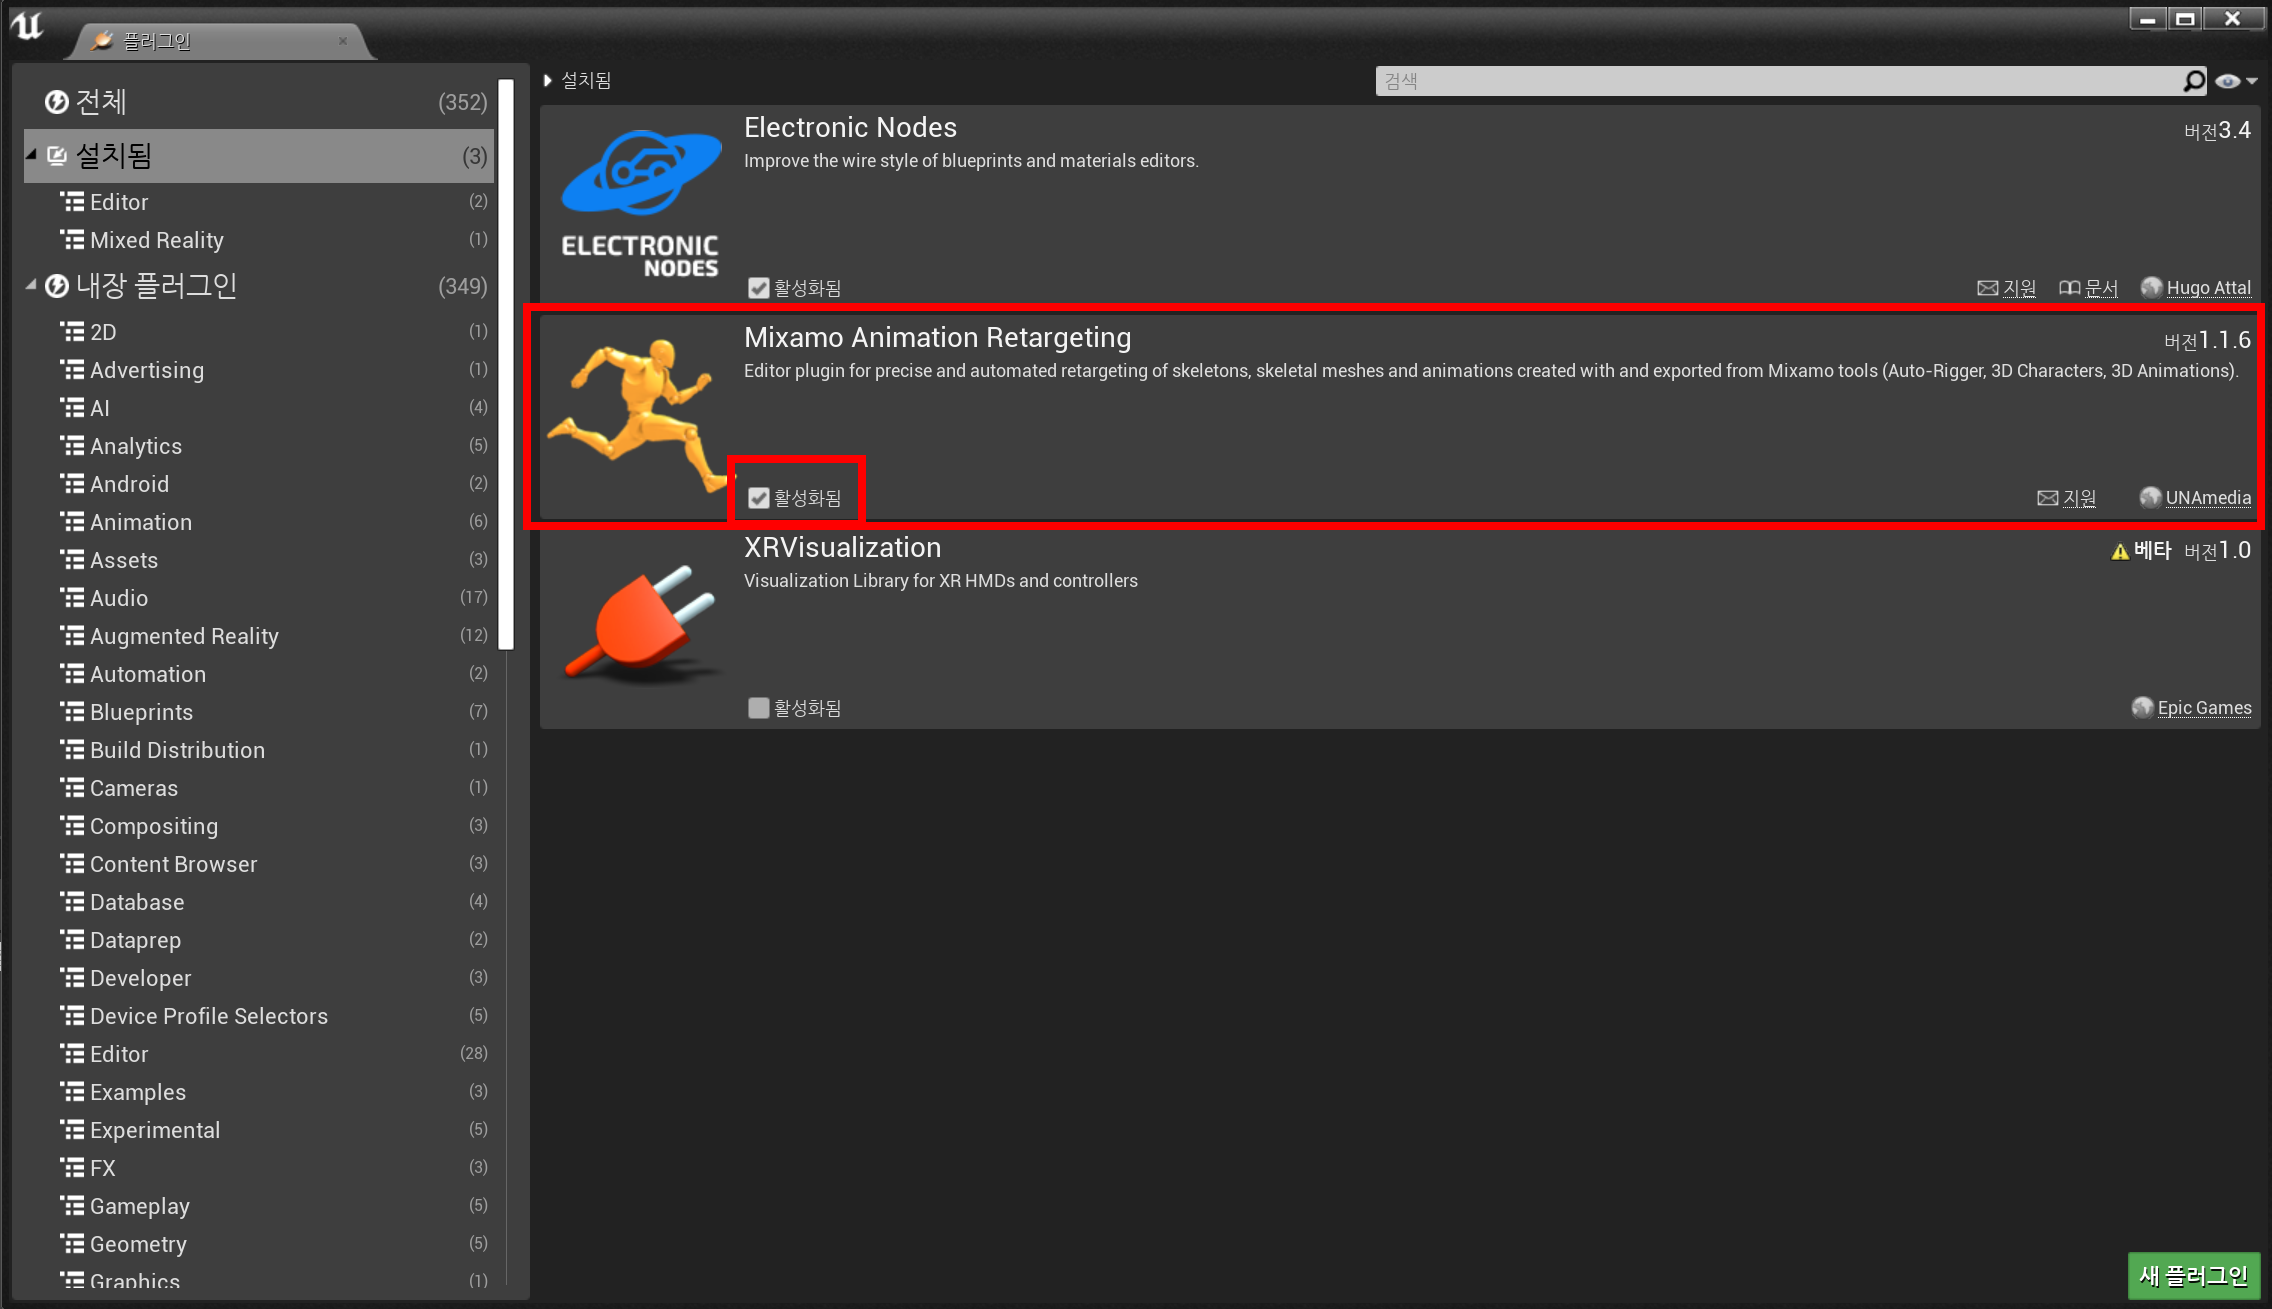The width and height of the screenshot is (2272, 1309).
Task: Click the plugin tab's plug icon
Action: tap(101, 40)
